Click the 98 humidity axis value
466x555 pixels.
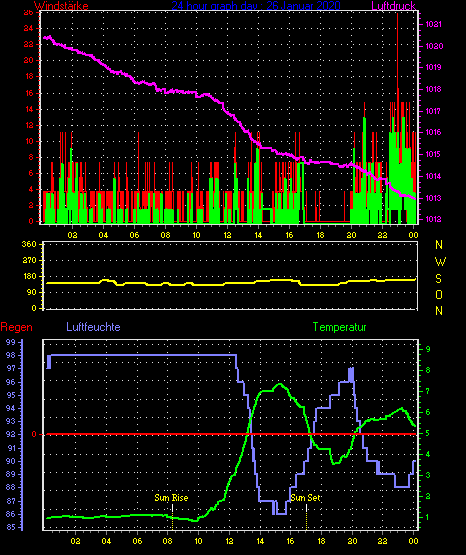[11, 355]
